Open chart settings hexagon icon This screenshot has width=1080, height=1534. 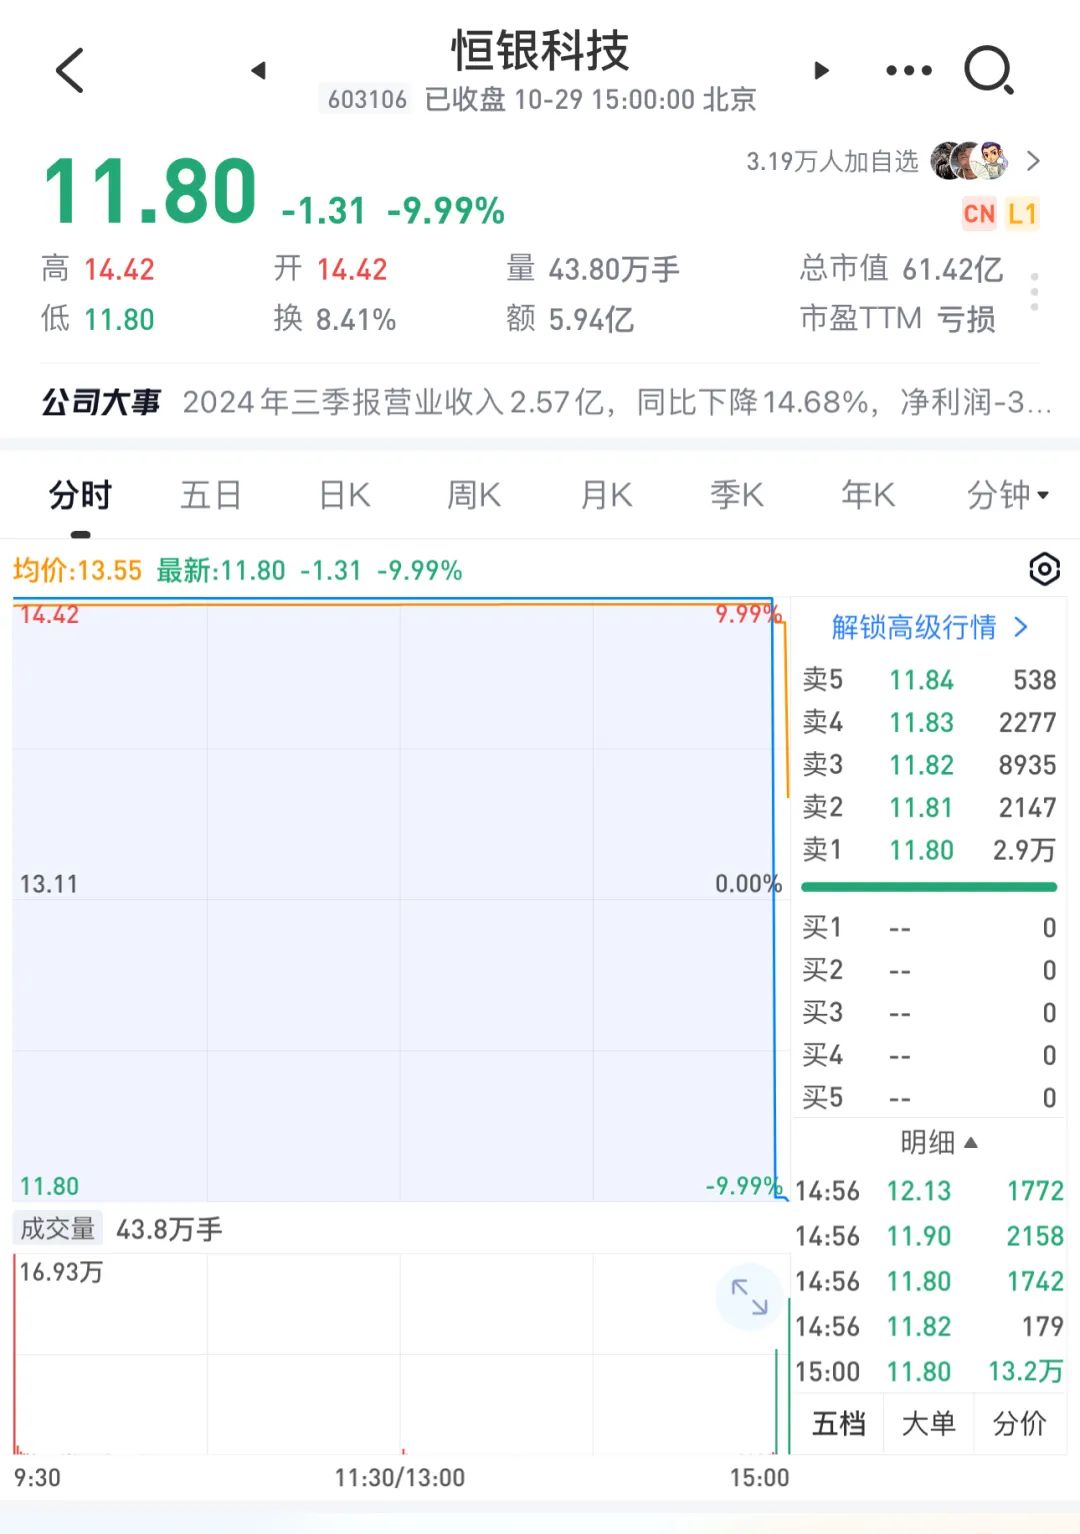(1044, 569)
